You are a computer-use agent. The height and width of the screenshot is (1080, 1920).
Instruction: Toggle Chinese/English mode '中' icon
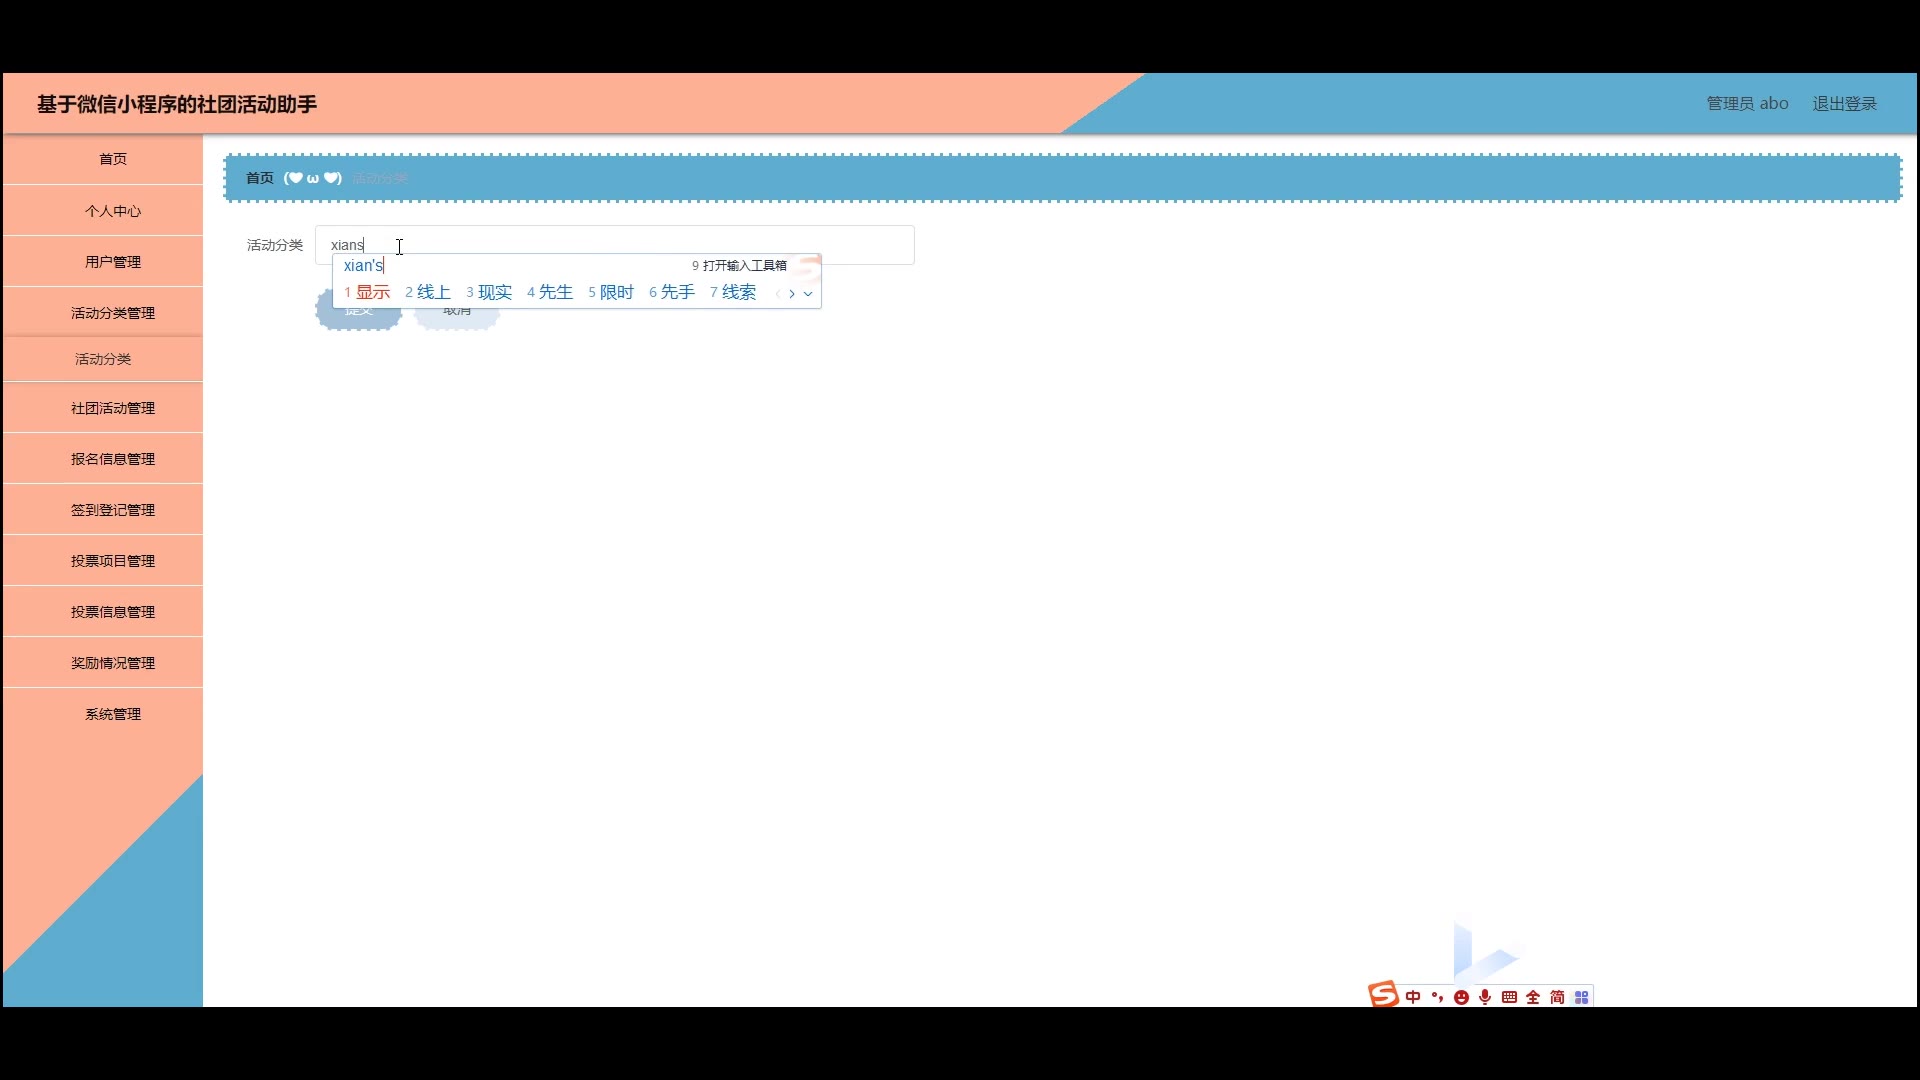(1413, 997)
